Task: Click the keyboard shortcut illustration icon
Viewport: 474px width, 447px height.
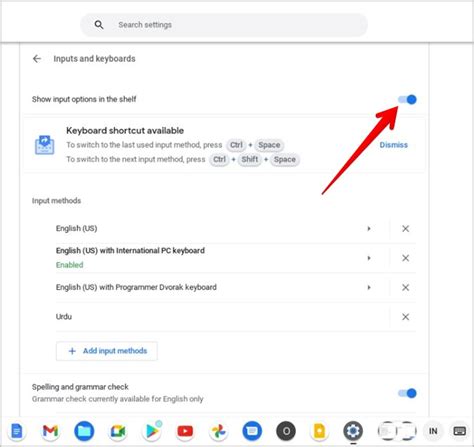Action: coord(45,145)
